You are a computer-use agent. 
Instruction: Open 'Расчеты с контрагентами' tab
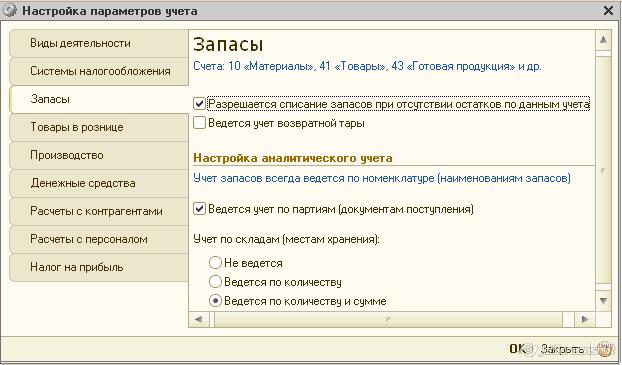point(99,211)
